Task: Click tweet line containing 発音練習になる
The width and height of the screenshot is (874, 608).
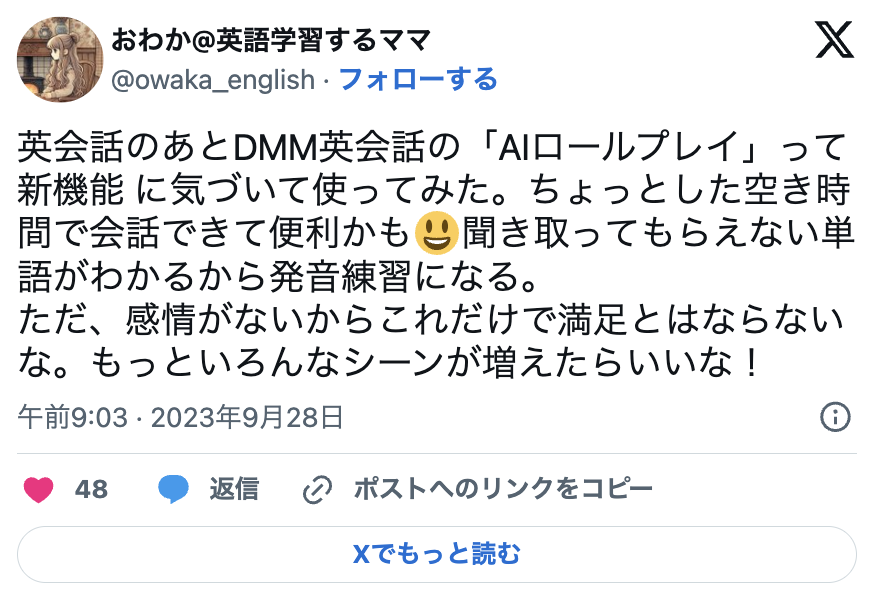Action: point(277,277)
